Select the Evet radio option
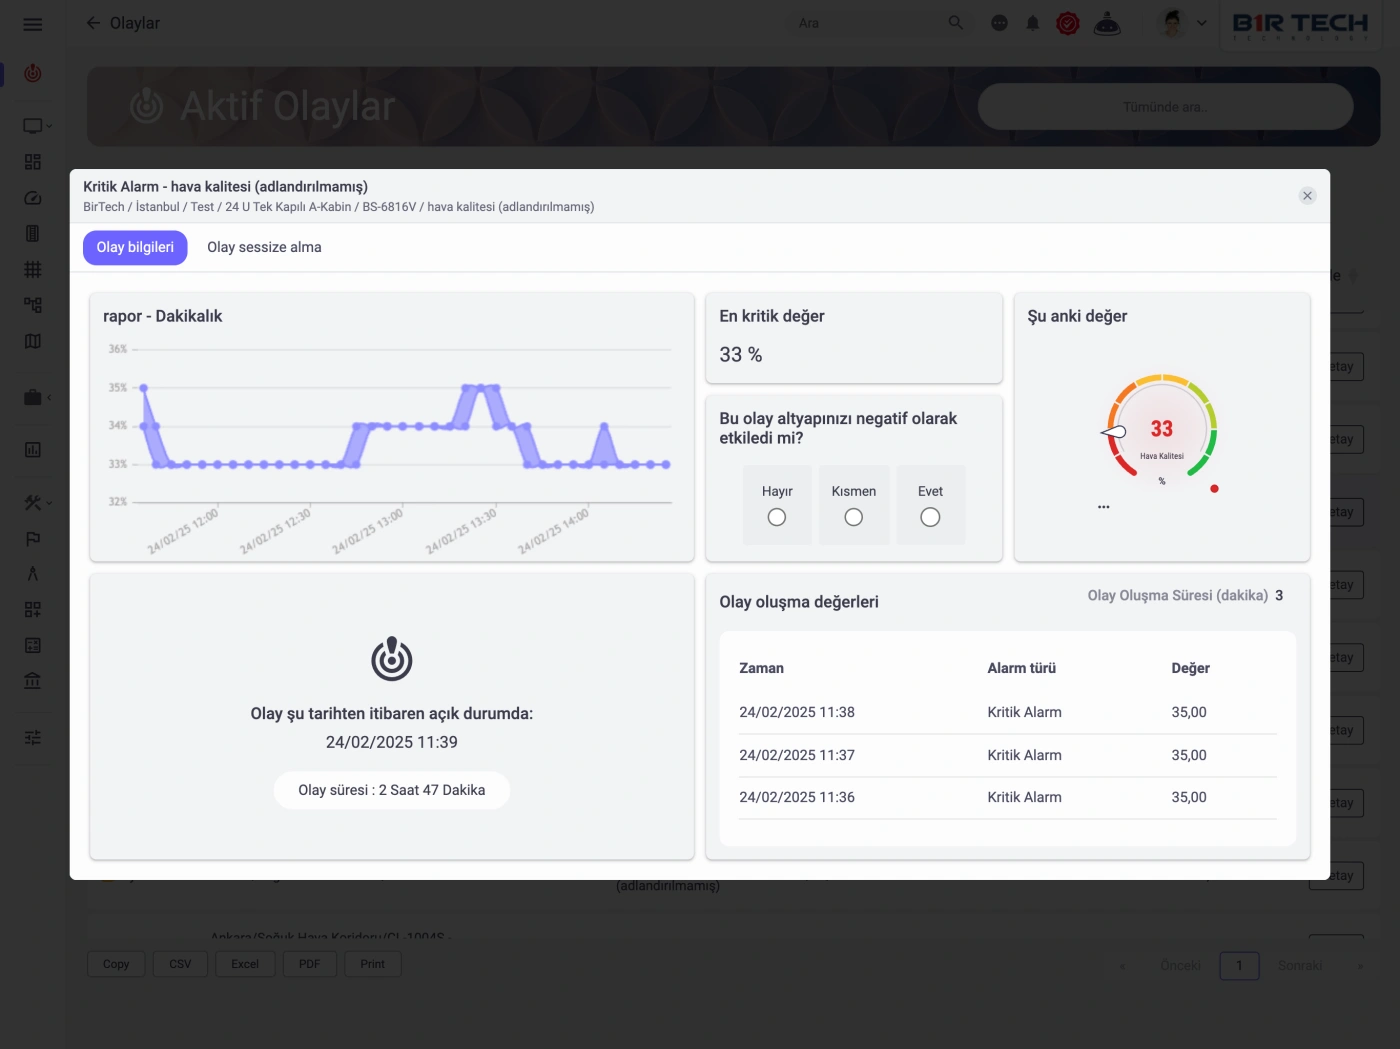The image size is (1400, 1049). (x=930, y=517)
